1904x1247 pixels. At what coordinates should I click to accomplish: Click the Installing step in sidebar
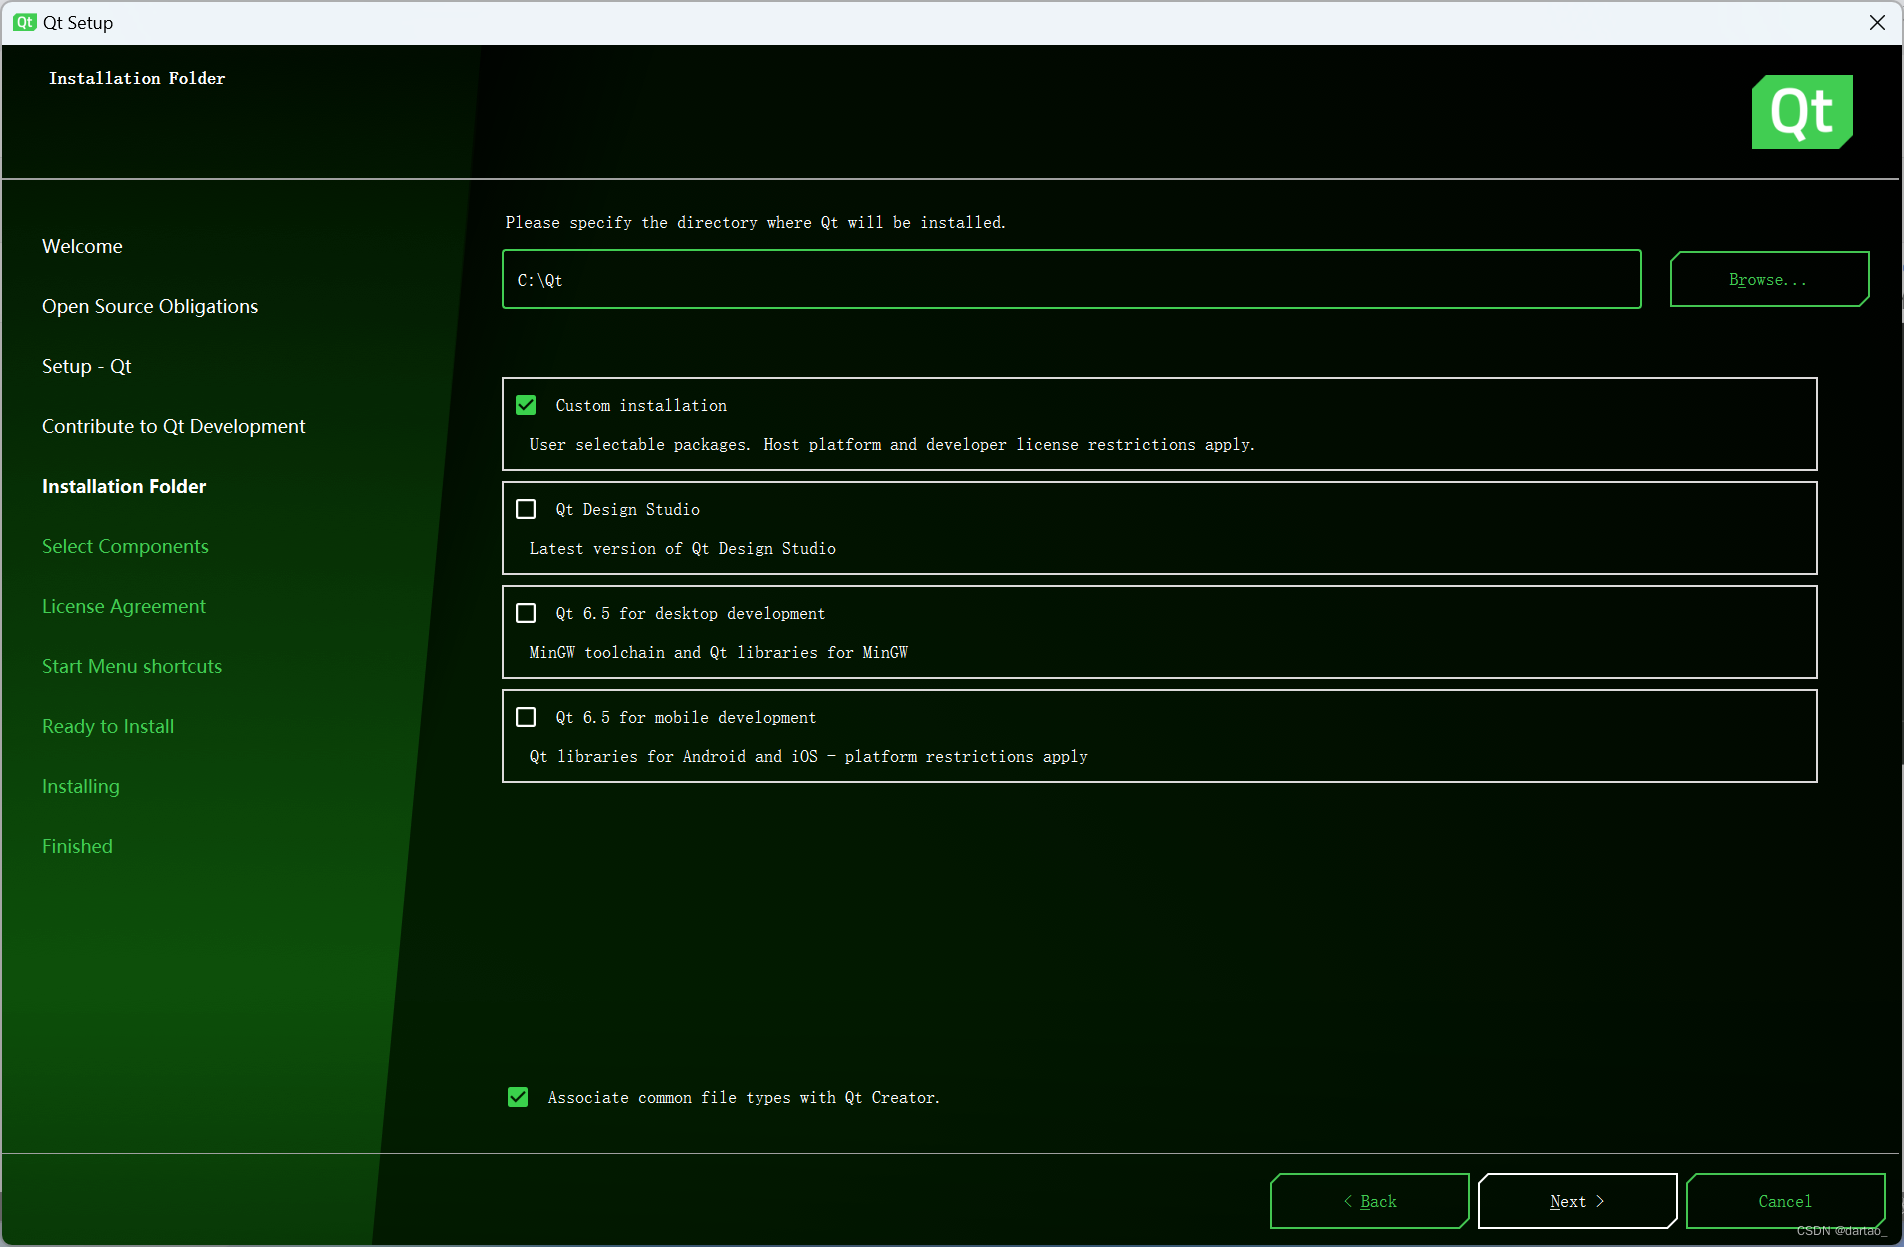tap(81, 786)
